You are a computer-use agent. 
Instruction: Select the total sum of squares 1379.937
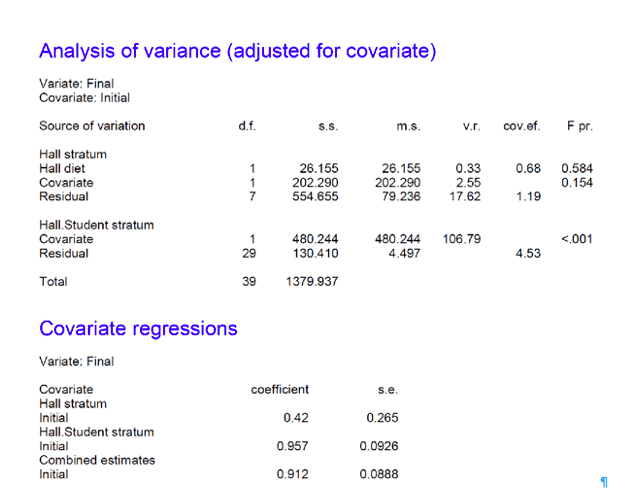pos(314,282)
